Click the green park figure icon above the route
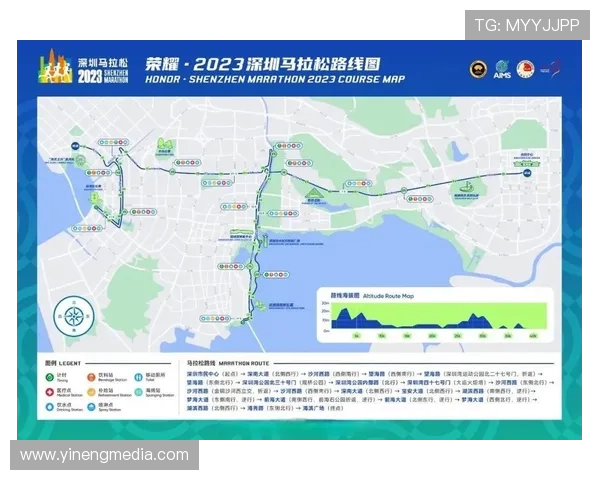Image resolution: width=600 pixels, height=480 pixels. (x=165, y=144)
